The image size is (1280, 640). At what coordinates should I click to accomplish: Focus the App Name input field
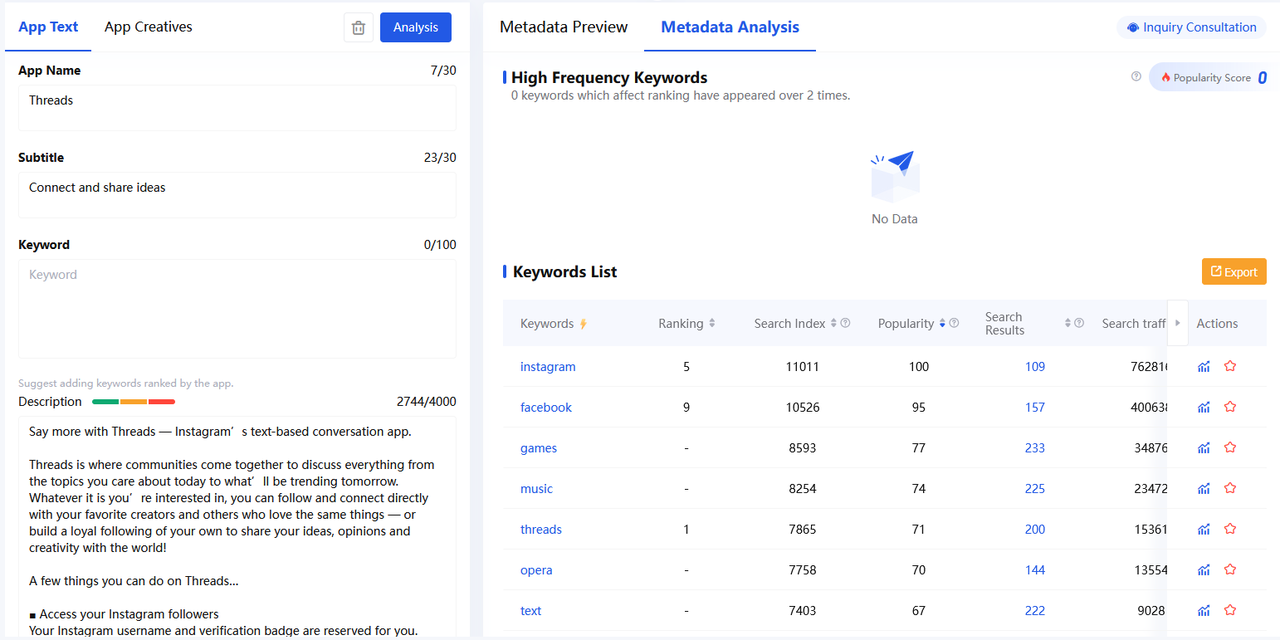pyautogui.click(x=237, y=107)
